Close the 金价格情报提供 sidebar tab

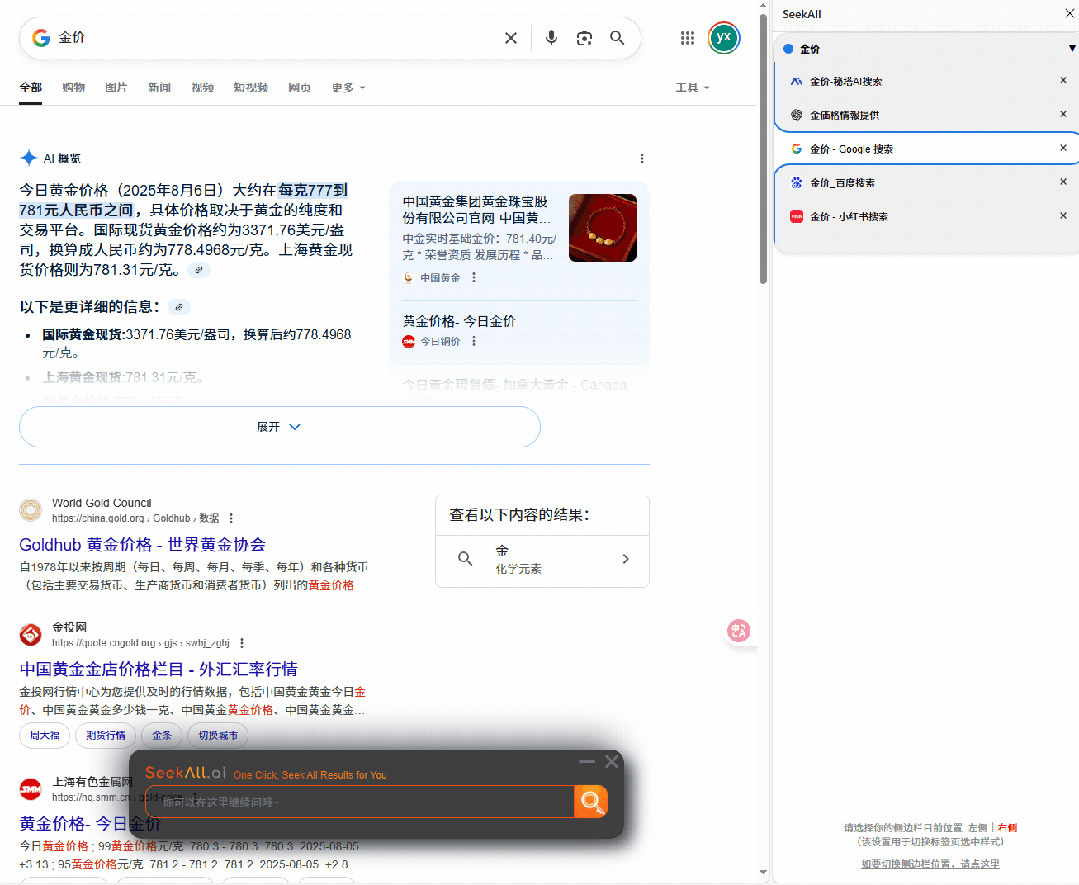coord(1063,114)
